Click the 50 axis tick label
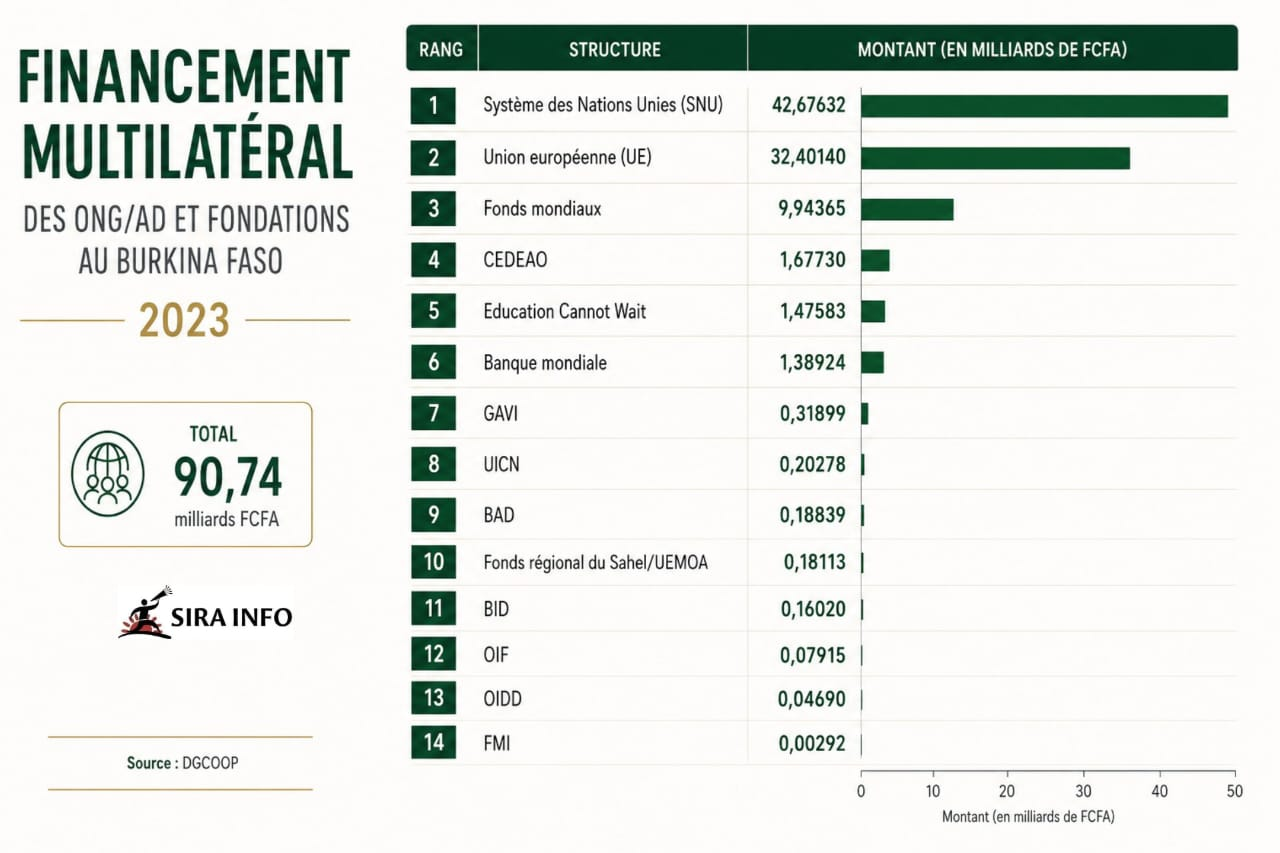This screenshot has width=1280, height=853. [1235, 791]
